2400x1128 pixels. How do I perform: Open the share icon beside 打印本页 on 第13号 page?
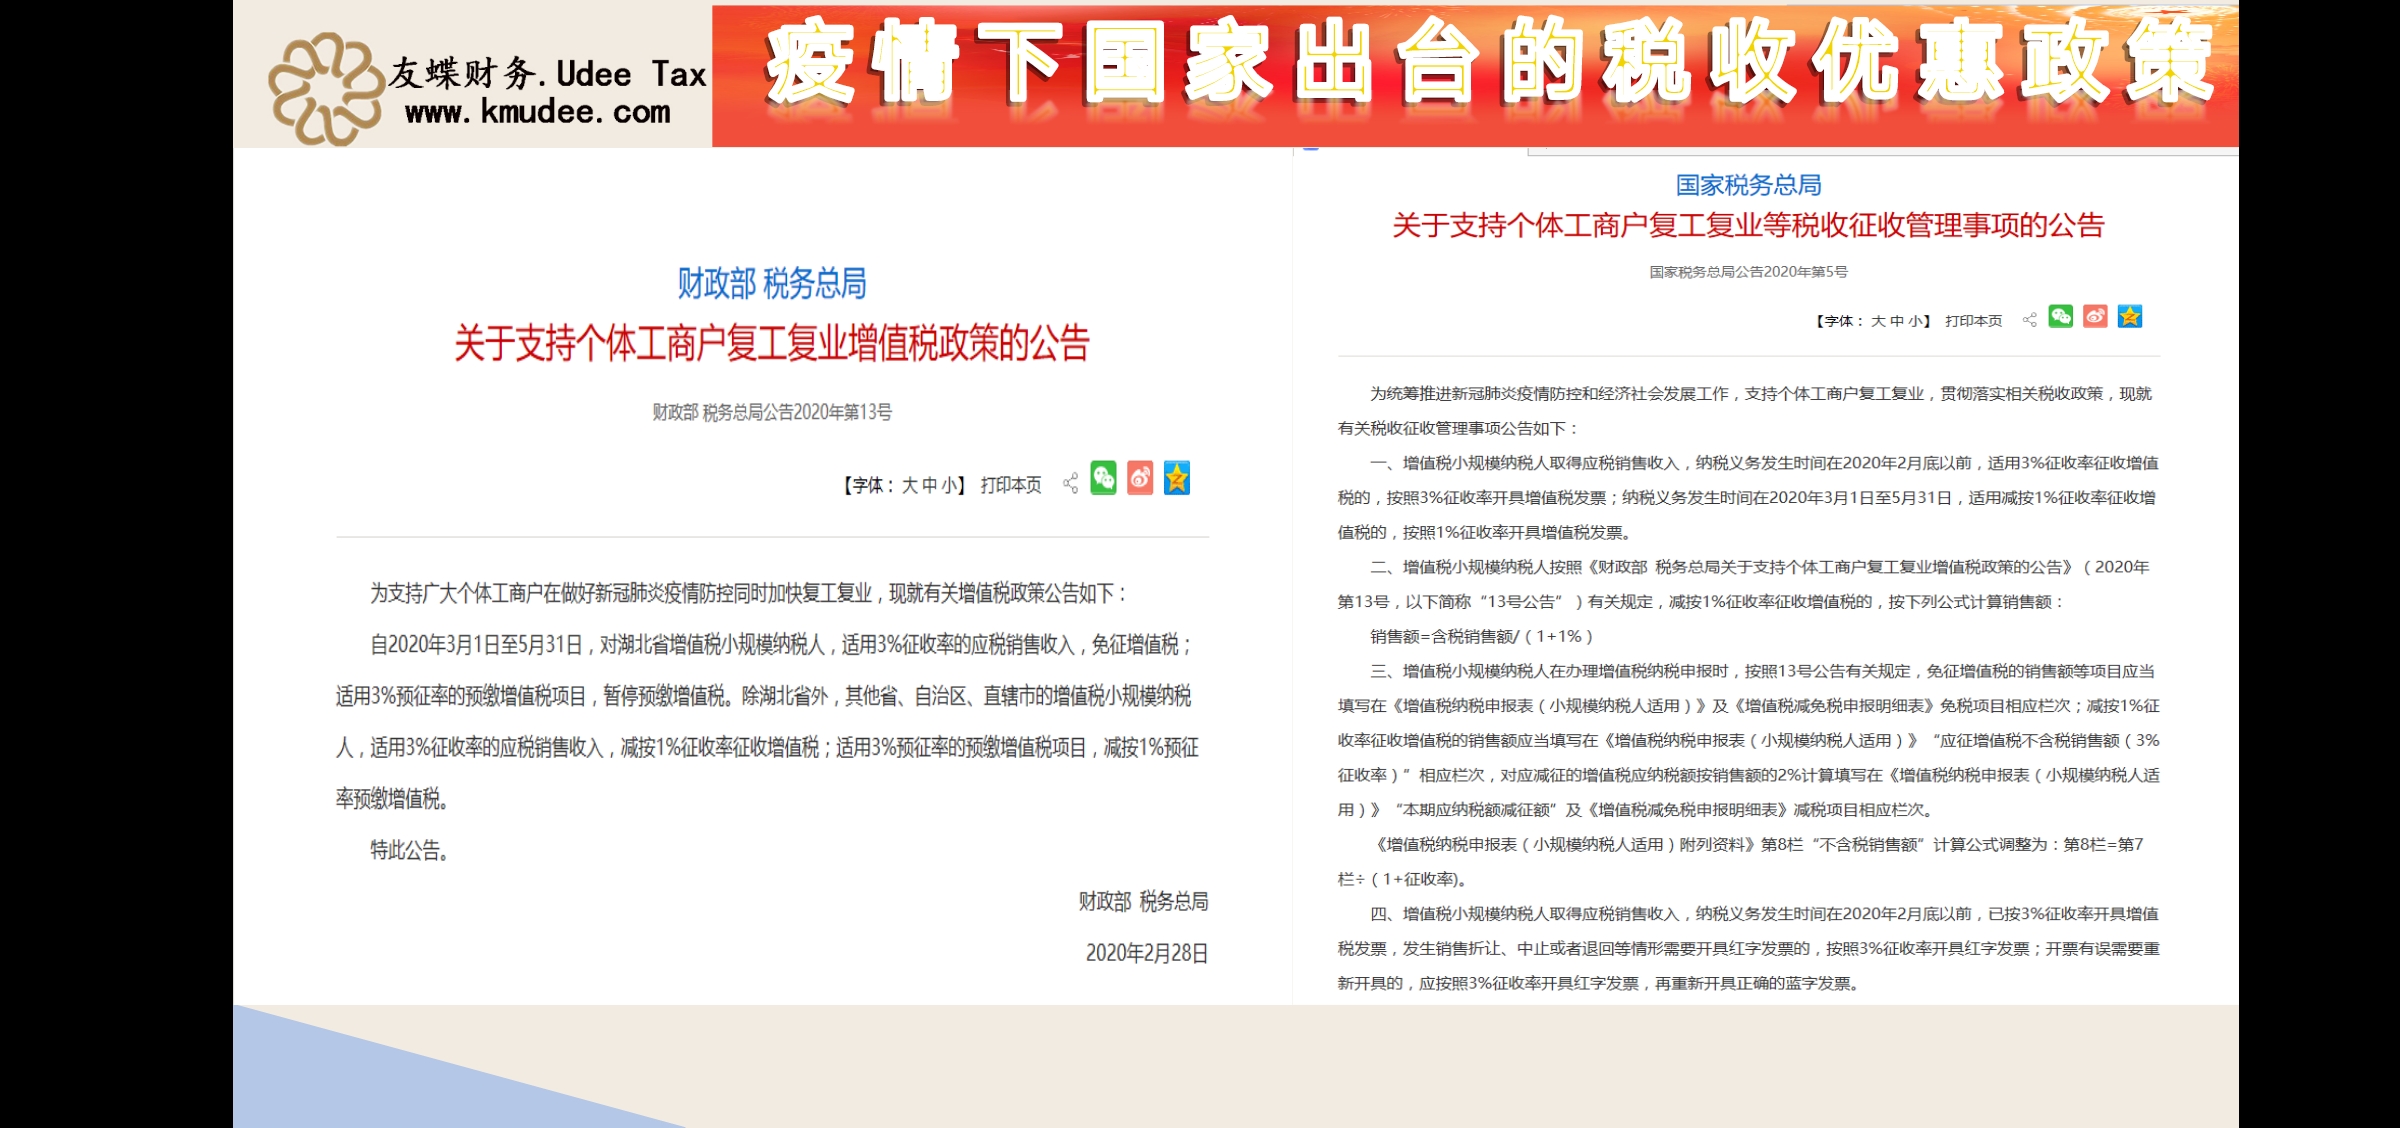(x=1070, y=484)
